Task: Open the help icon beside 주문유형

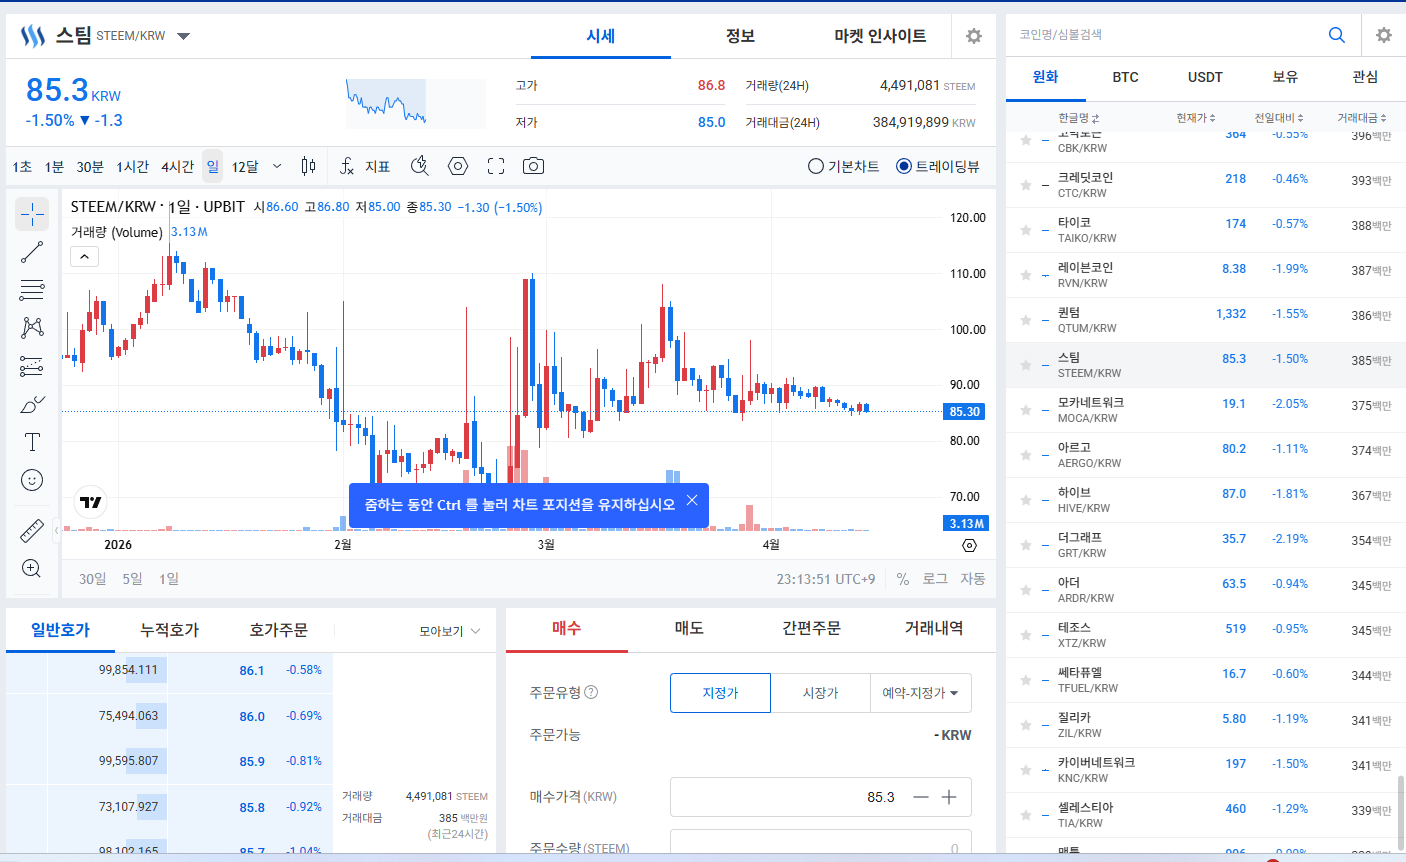Action: (x=591, y=692)
